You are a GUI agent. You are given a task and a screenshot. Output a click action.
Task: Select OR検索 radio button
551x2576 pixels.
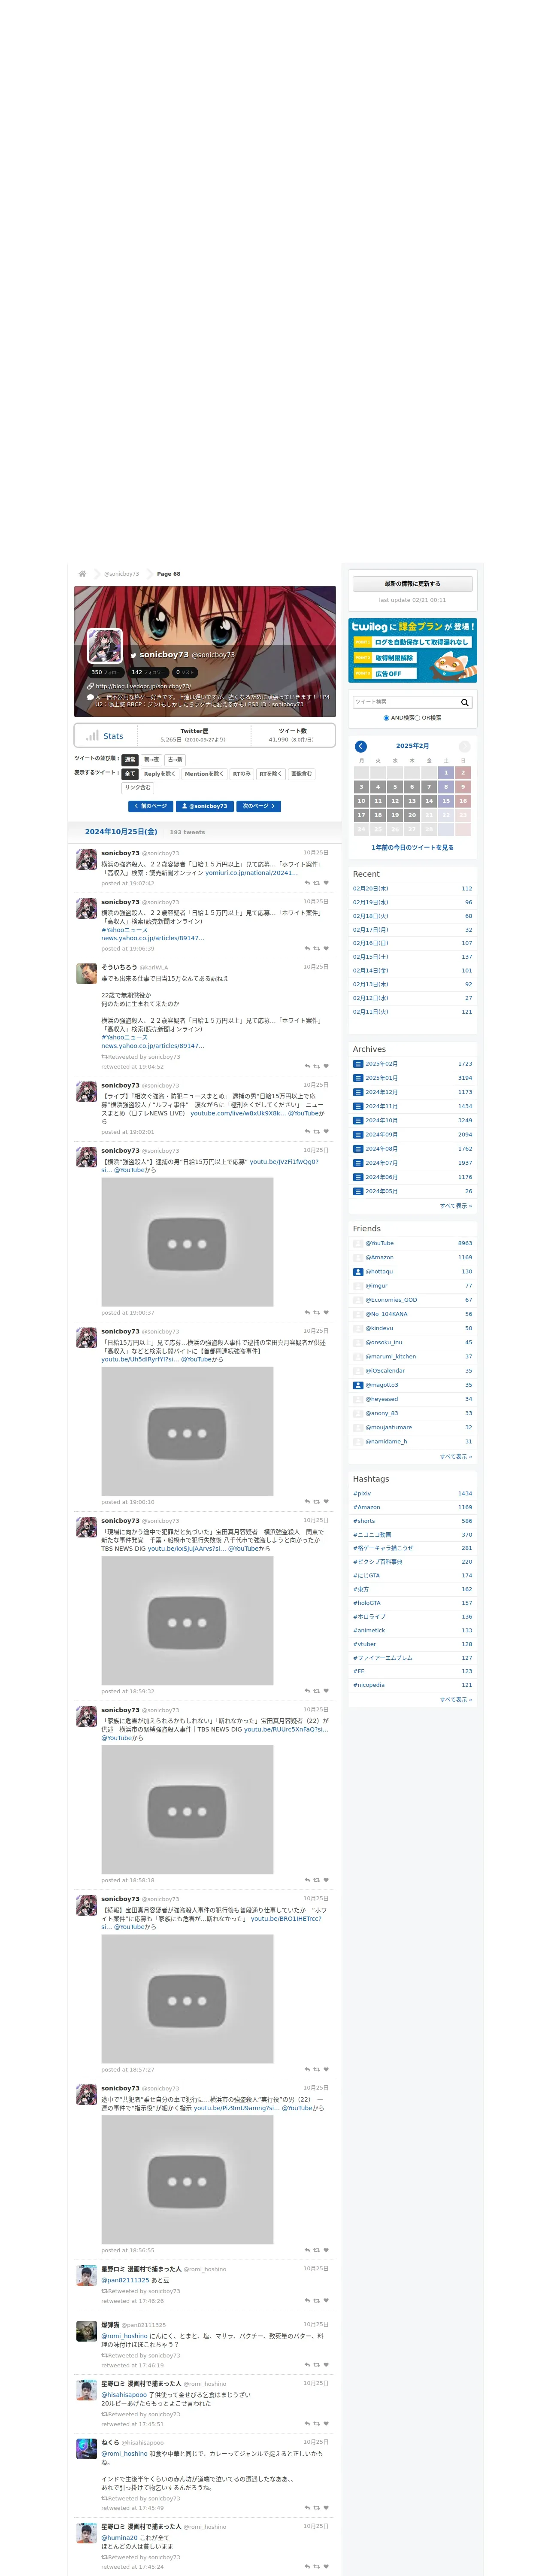(418, 718)
